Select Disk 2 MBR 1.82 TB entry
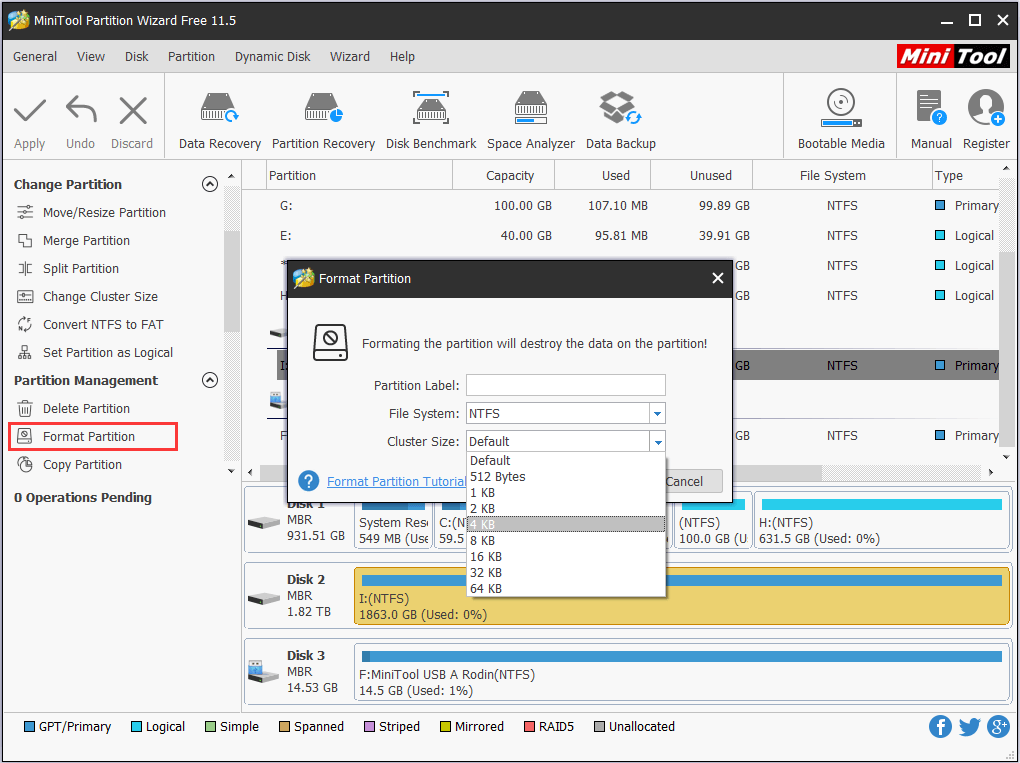This screenshot has width=1020, height=763. [299, 595]
